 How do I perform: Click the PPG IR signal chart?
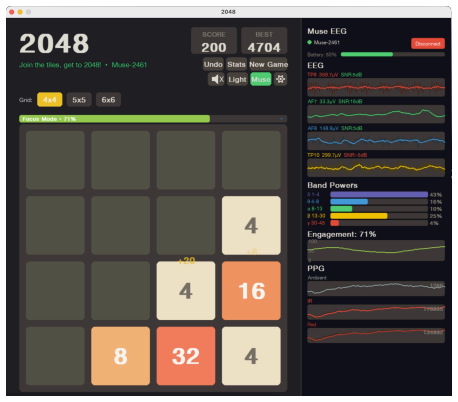[376, 312]
